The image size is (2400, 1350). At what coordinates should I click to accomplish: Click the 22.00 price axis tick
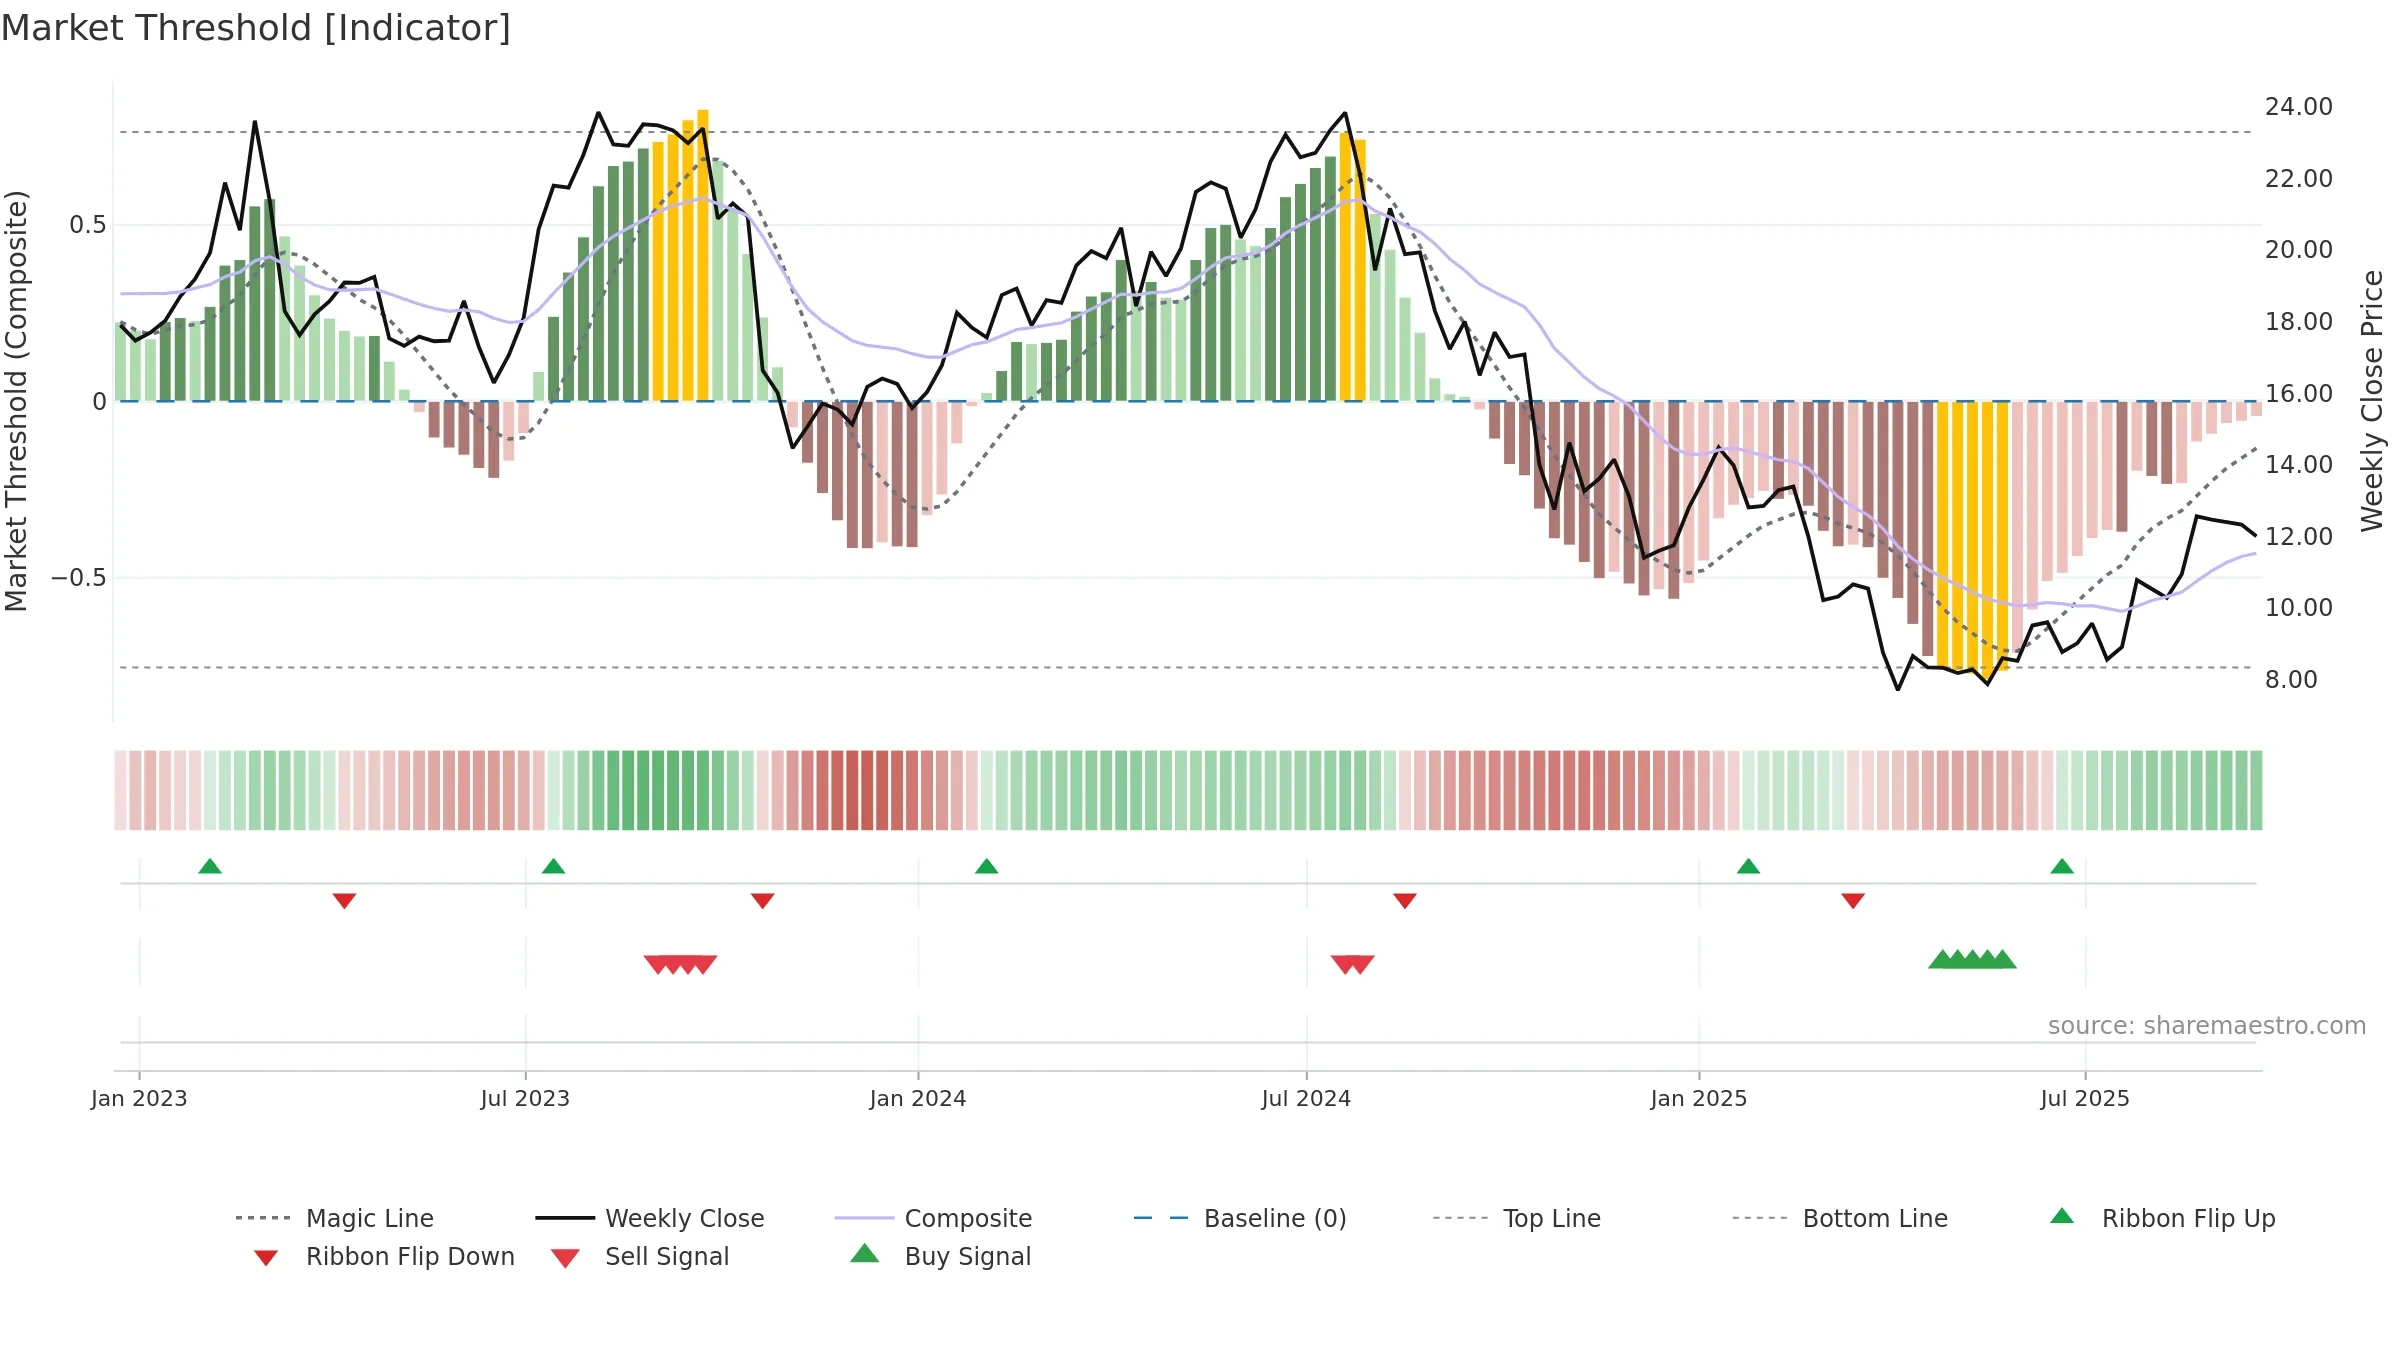(x=2299, y=178)
